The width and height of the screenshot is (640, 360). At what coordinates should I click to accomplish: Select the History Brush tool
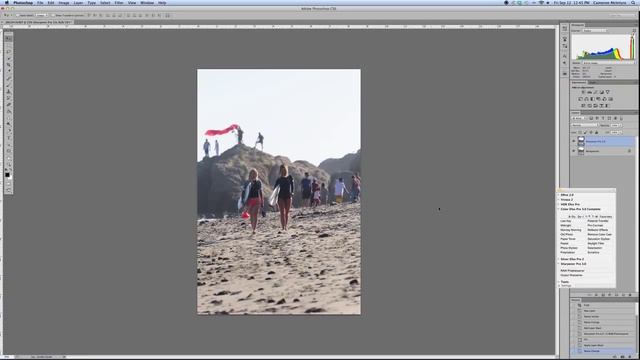pos(9,98)
